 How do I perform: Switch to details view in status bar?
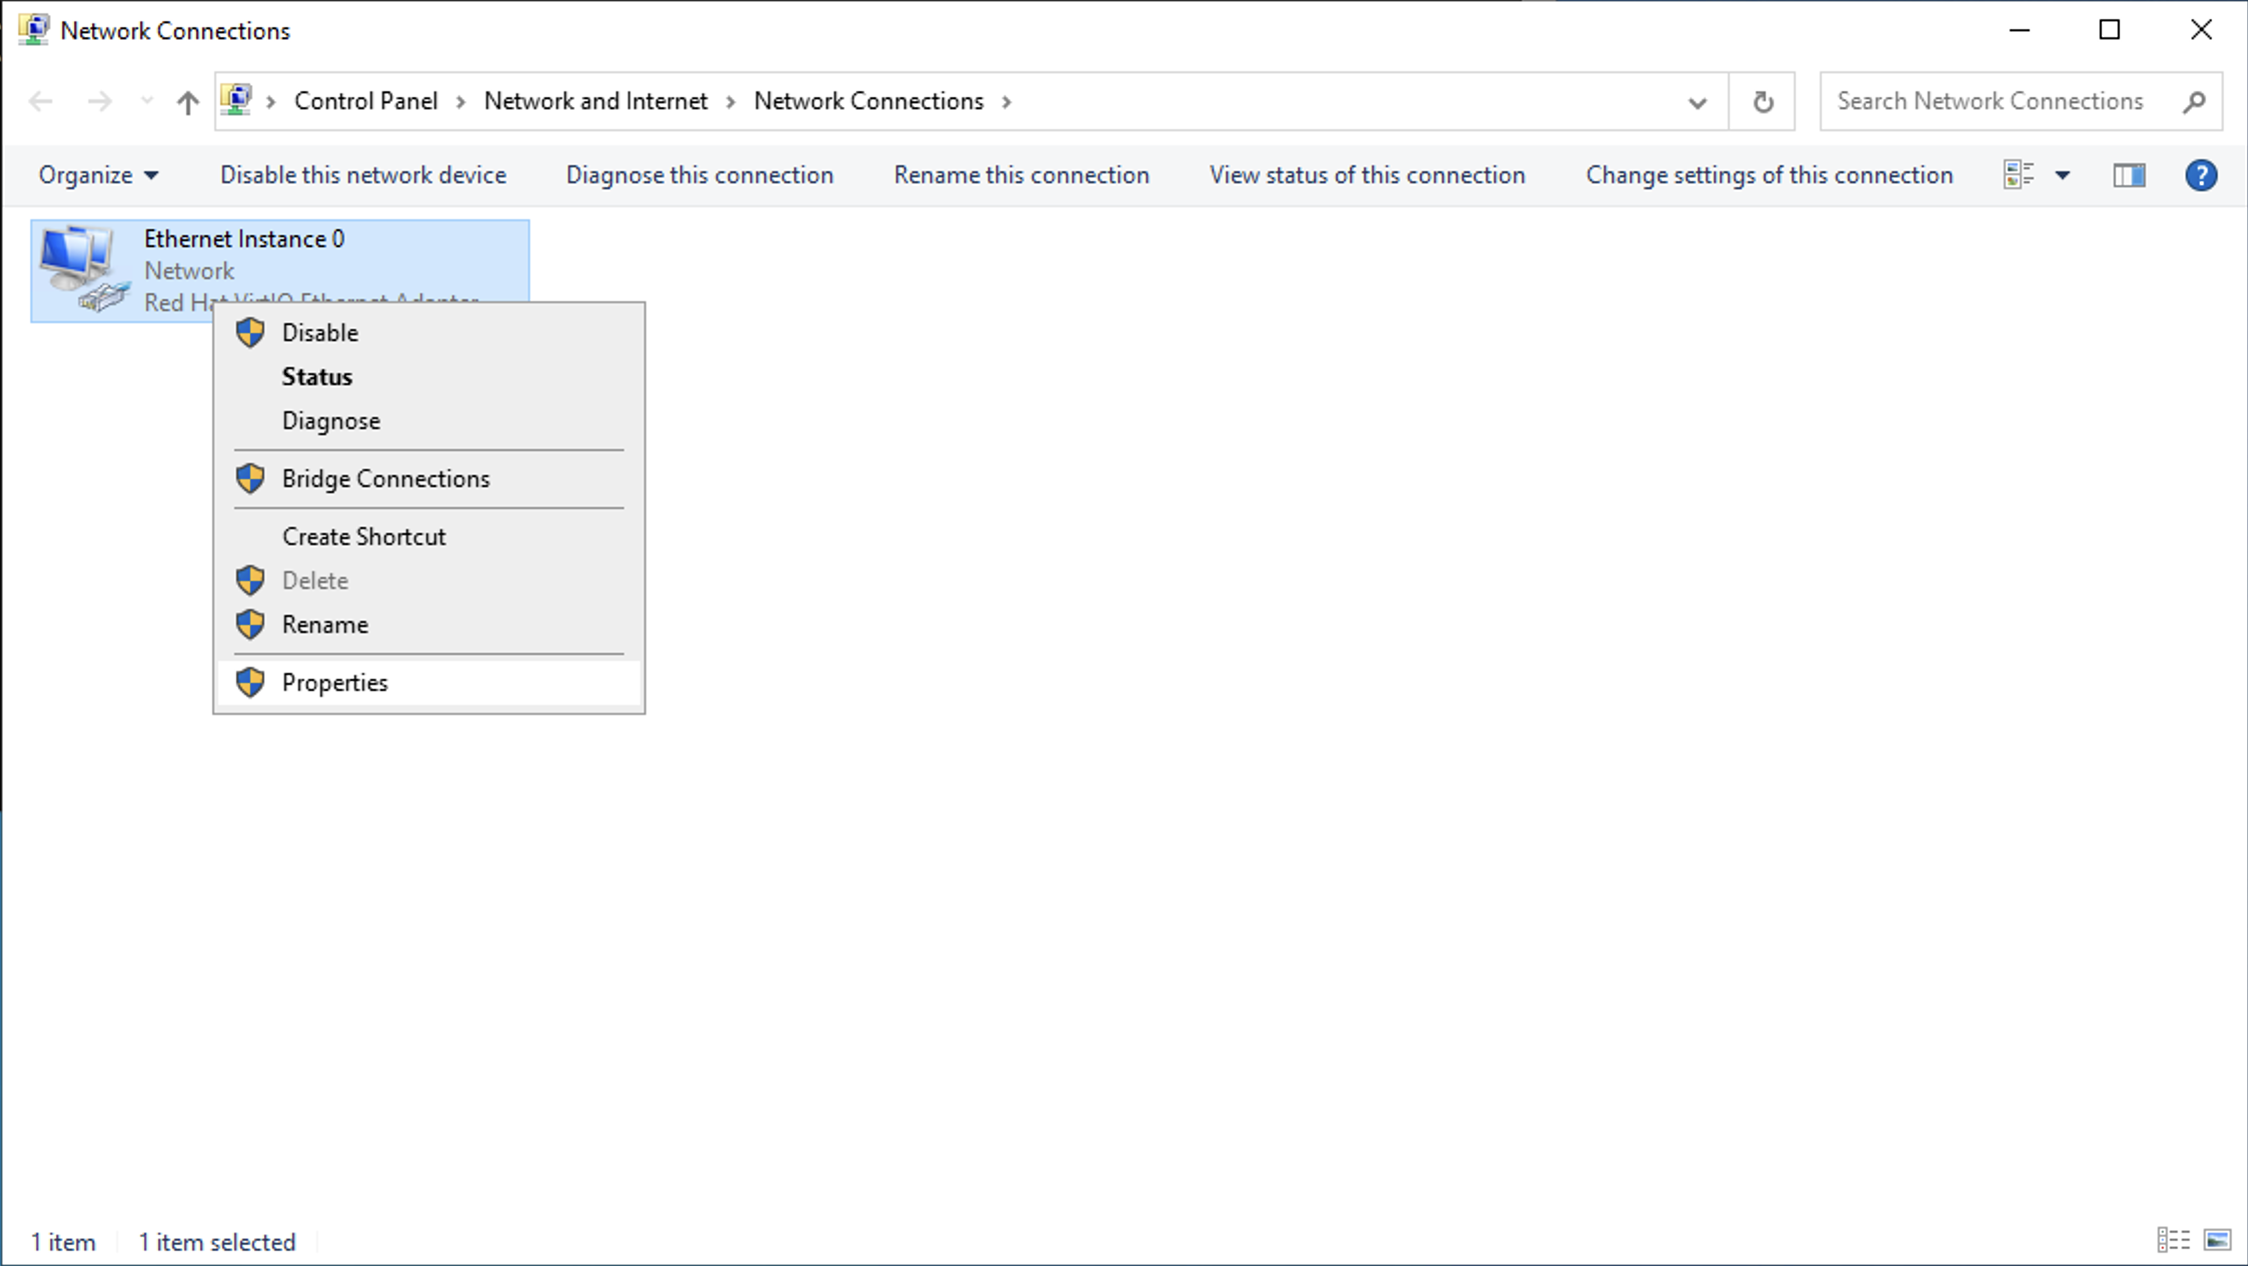tap(2172, 1240)
